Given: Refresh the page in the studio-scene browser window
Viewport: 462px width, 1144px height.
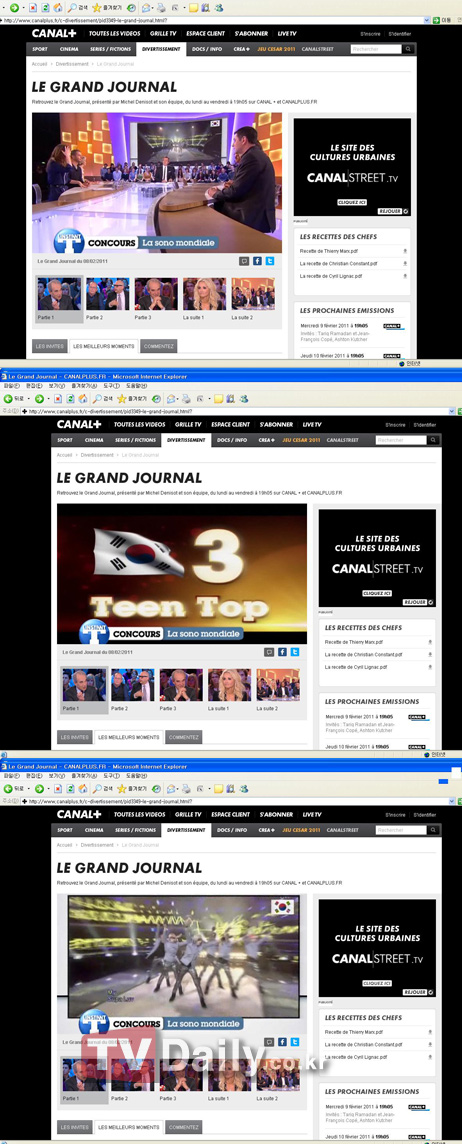Looking at the screenshot, I should [45, 7].
